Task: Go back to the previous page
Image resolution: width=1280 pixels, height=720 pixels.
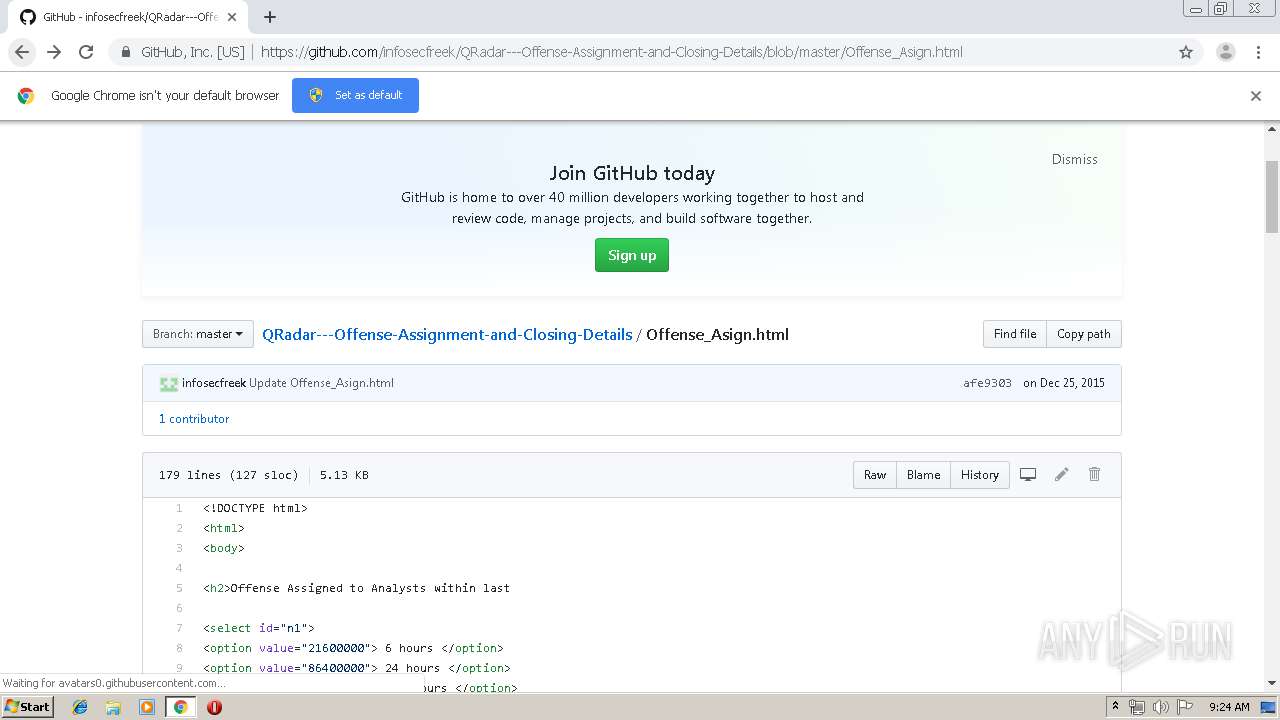Action: coord(22,52)
